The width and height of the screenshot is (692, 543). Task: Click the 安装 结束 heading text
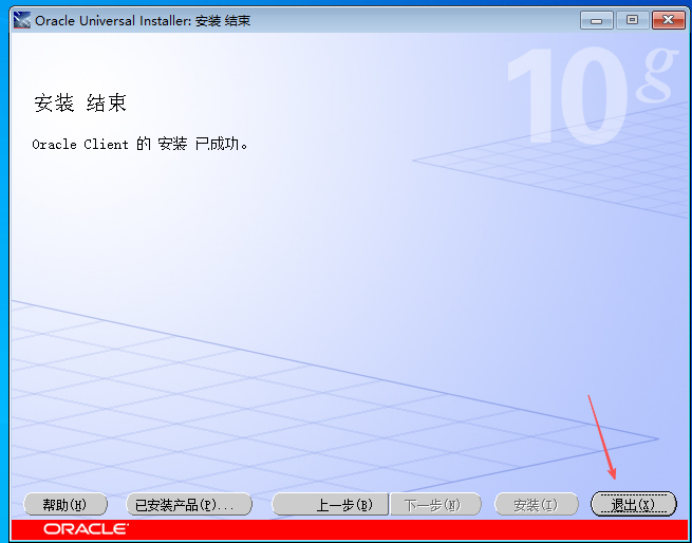[81, 103]
